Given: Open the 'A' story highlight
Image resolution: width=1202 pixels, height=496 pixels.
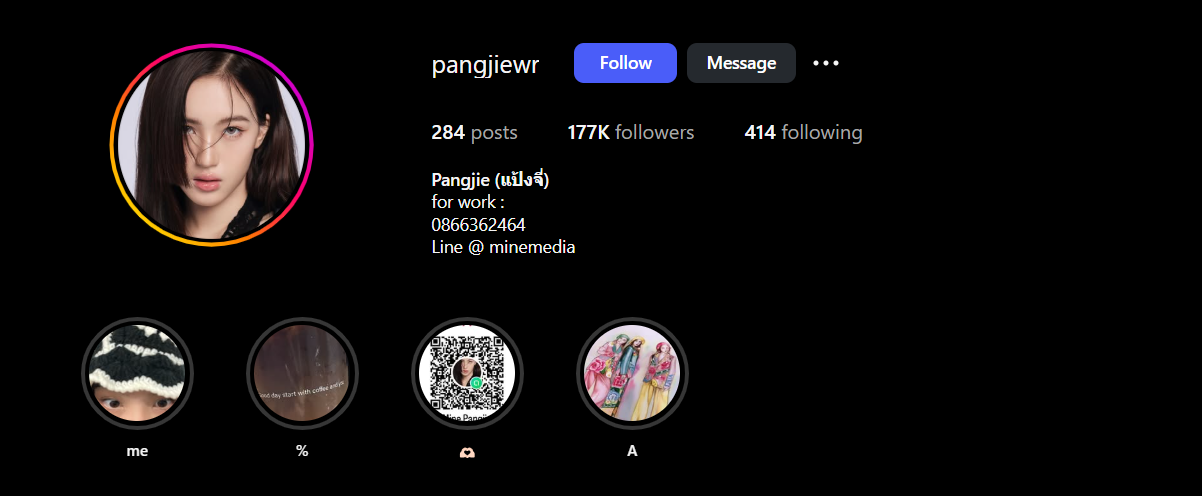Looking at the screenshot, I should pyautogui.click(x=632, y=374).
